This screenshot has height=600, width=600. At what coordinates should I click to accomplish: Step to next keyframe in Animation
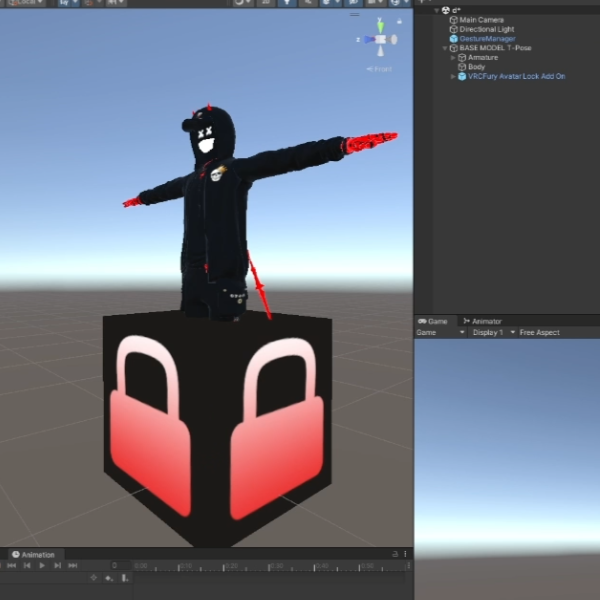tap(57, 566)
